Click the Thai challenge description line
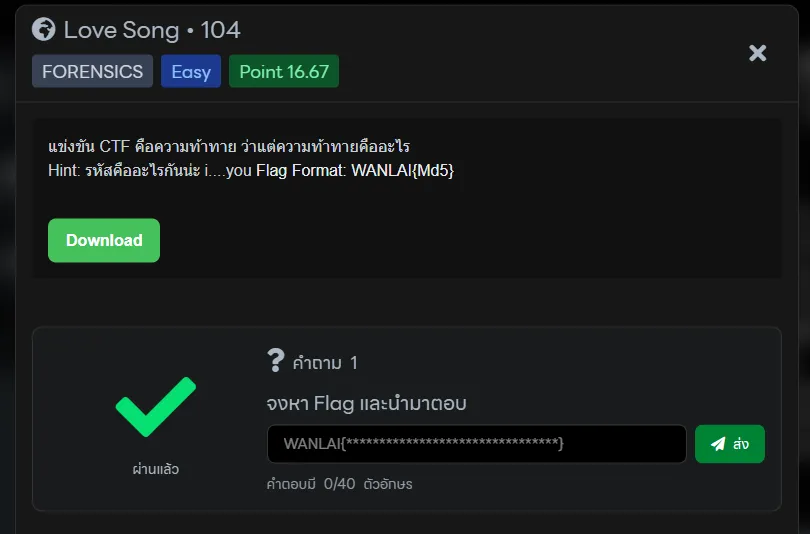Image resolution: width=810 pixels, height=534 pixels. tap(229, 147)
